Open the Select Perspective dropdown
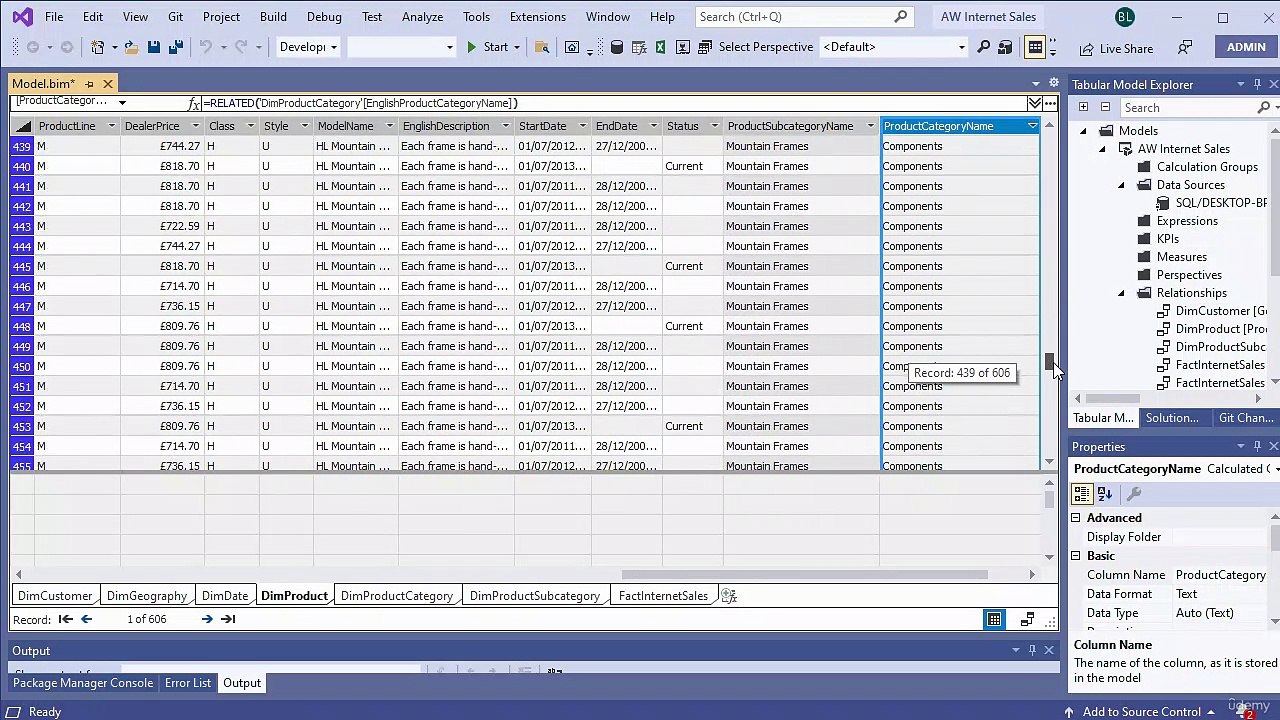The height and width of the screenshot is (720, 1280). click(893, 47)
